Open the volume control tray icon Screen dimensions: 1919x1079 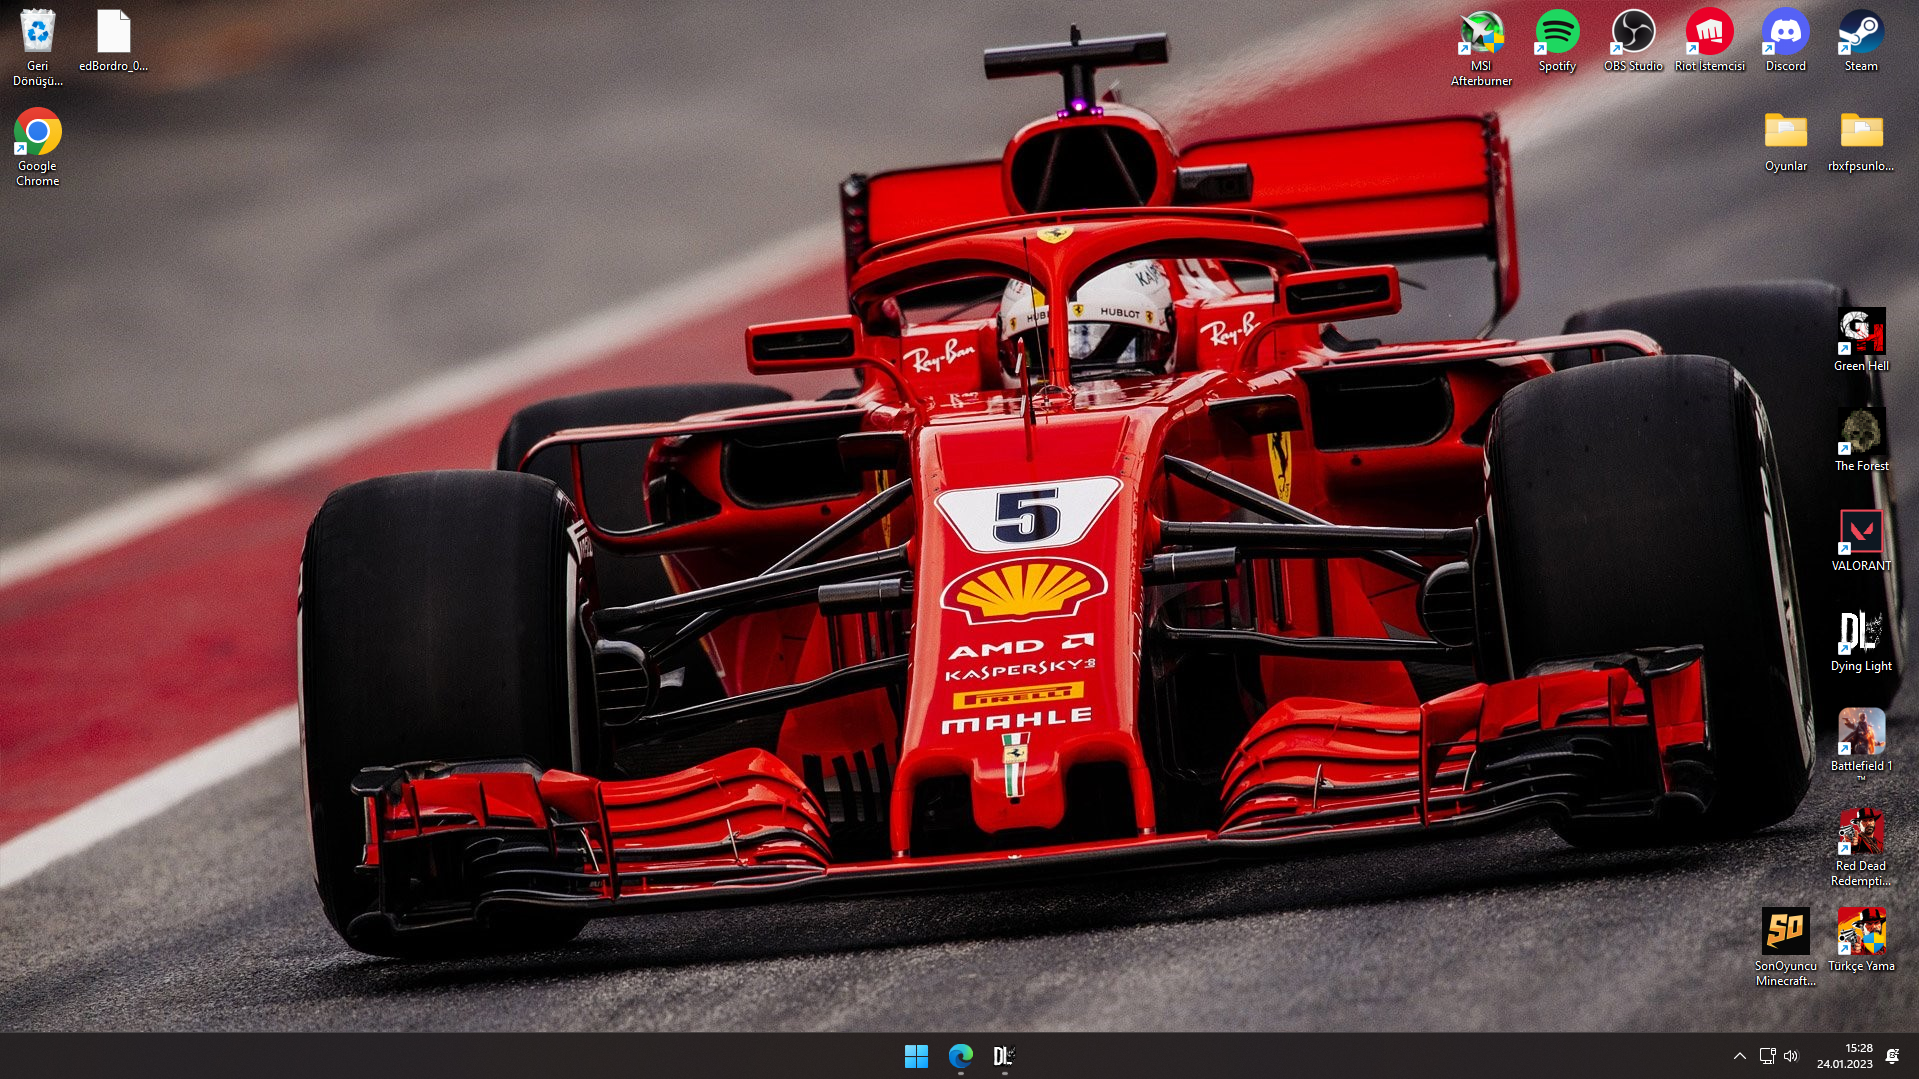coord(1791,1056)
